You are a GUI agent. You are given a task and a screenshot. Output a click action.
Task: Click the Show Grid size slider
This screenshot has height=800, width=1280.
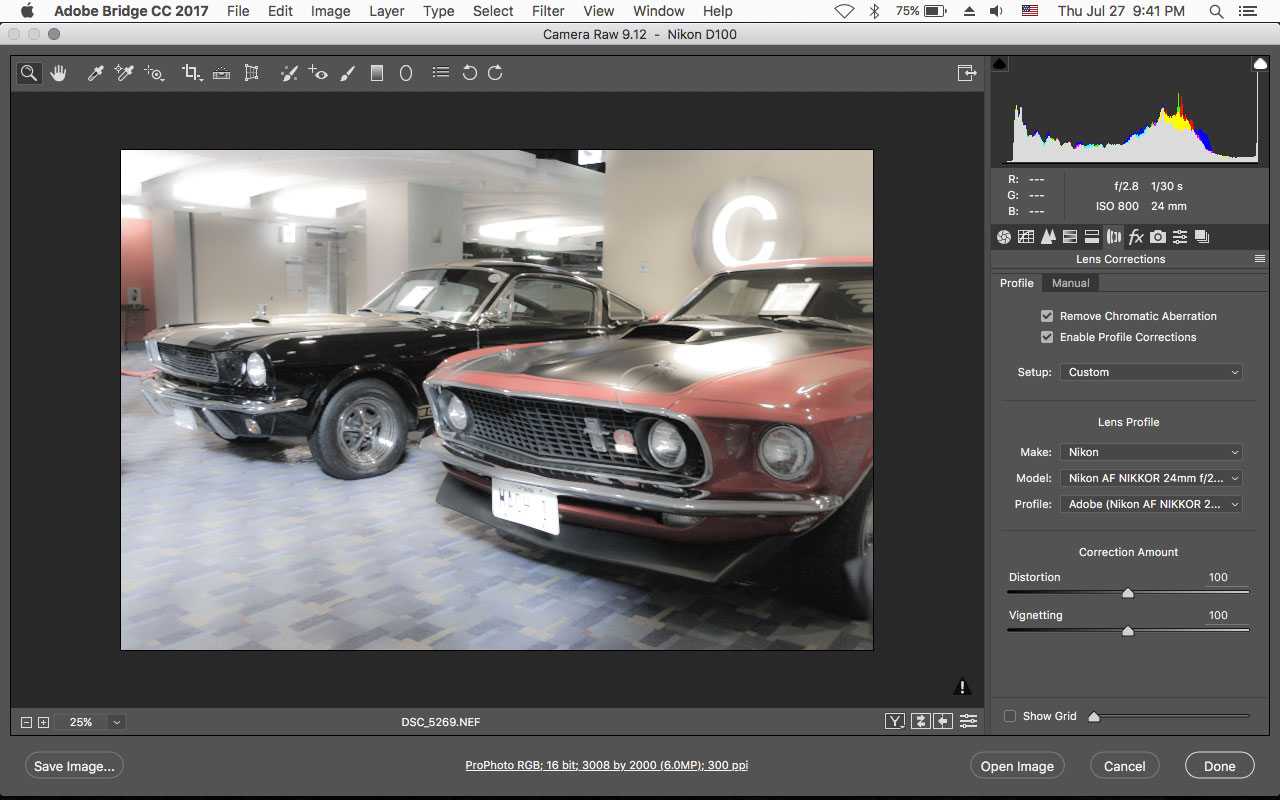point(1171,716)
